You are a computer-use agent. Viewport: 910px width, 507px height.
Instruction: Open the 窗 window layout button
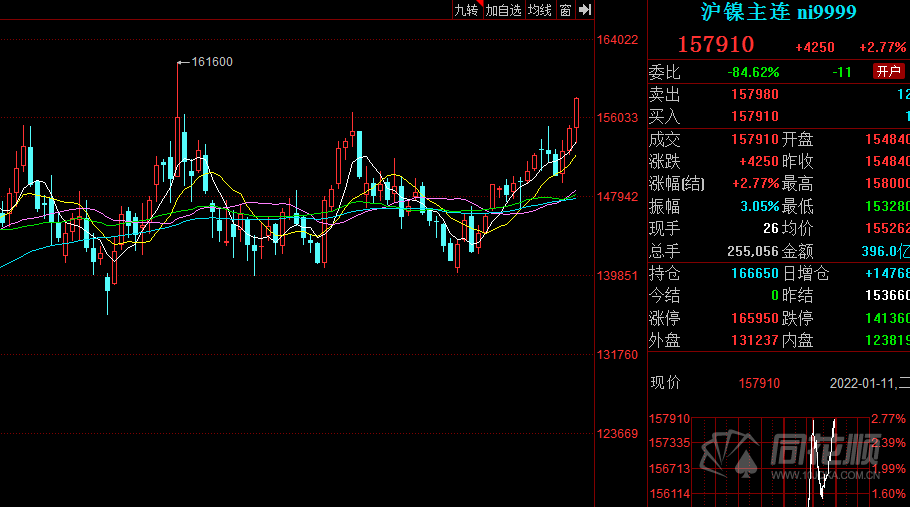pyautogui.click(x=565, y=10)
